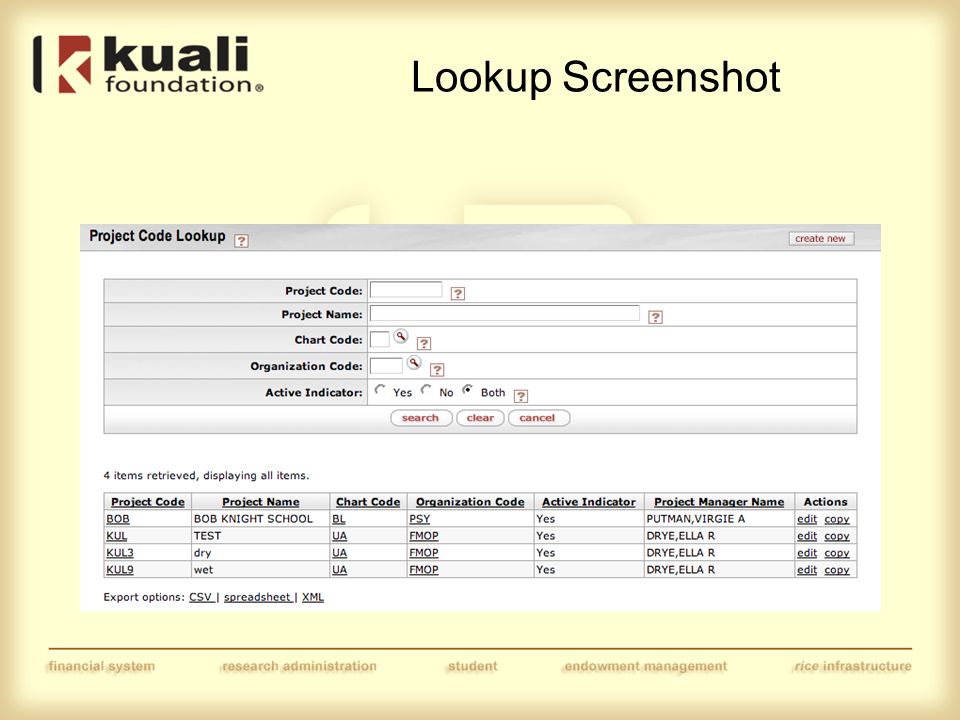
Task: Click edit for BOB row
Action: [x=807, y=519]
